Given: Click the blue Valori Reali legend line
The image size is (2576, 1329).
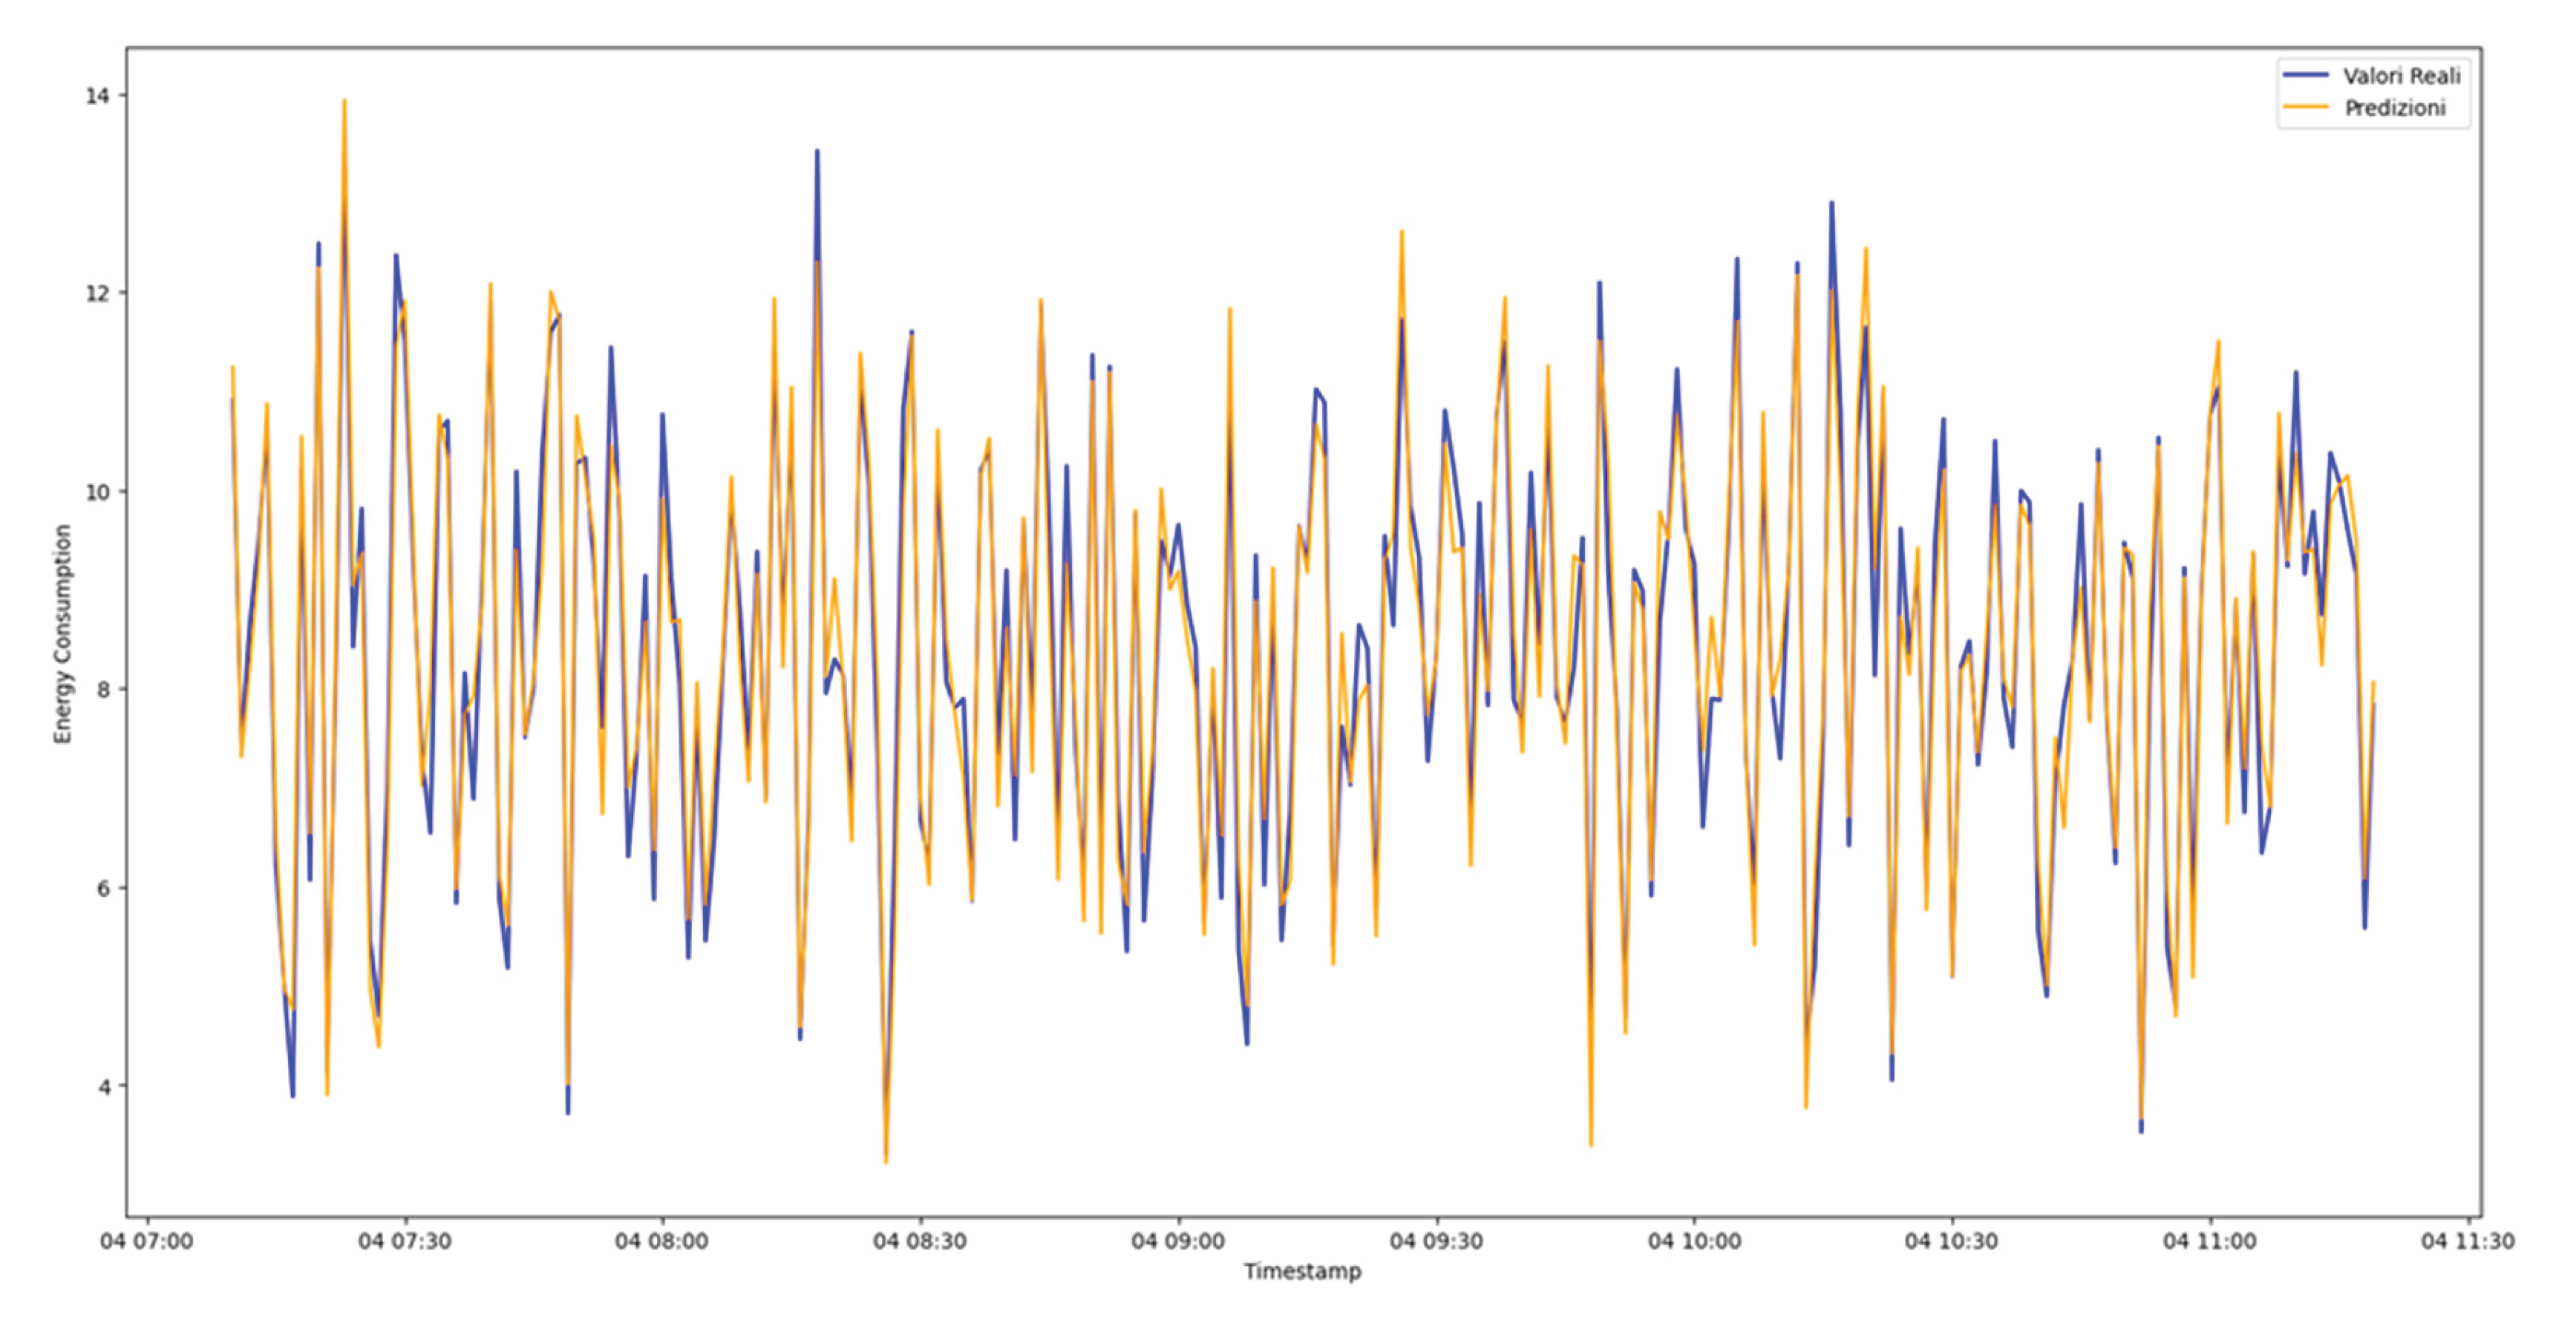Looking at the screenshot, I should (x=2306, y=76).
